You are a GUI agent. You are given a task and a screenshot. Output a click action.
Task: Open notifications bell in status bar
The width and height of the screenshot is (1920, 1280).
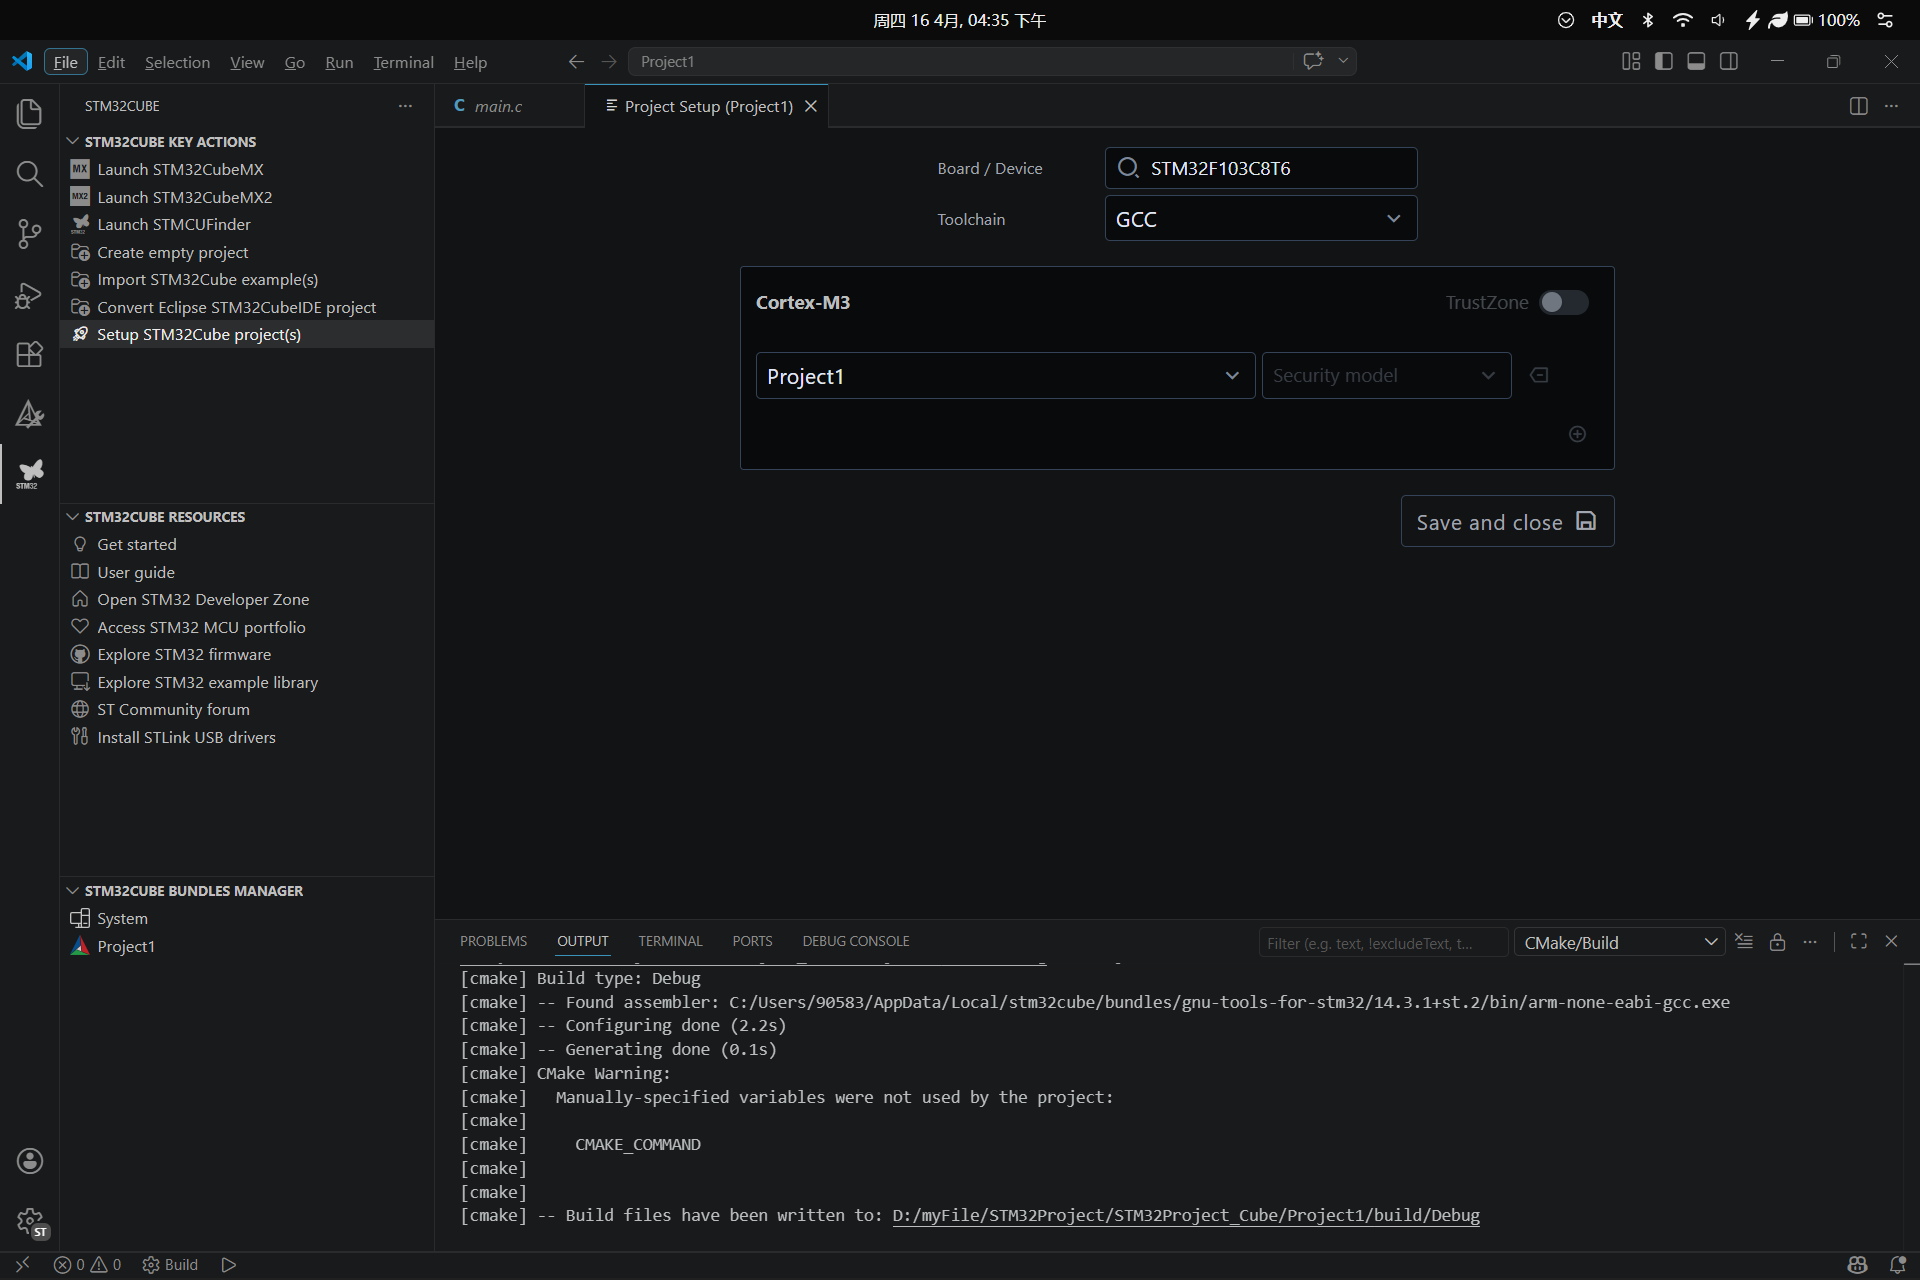click(1897, 1265)
